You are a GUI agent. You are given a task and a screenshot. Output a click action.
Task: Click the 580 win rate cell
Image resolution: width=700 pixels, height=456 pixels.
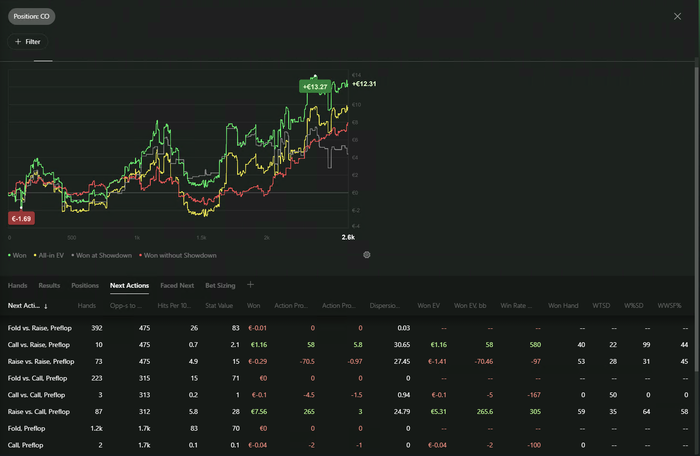pyautogui.click(x=535, y=345)
